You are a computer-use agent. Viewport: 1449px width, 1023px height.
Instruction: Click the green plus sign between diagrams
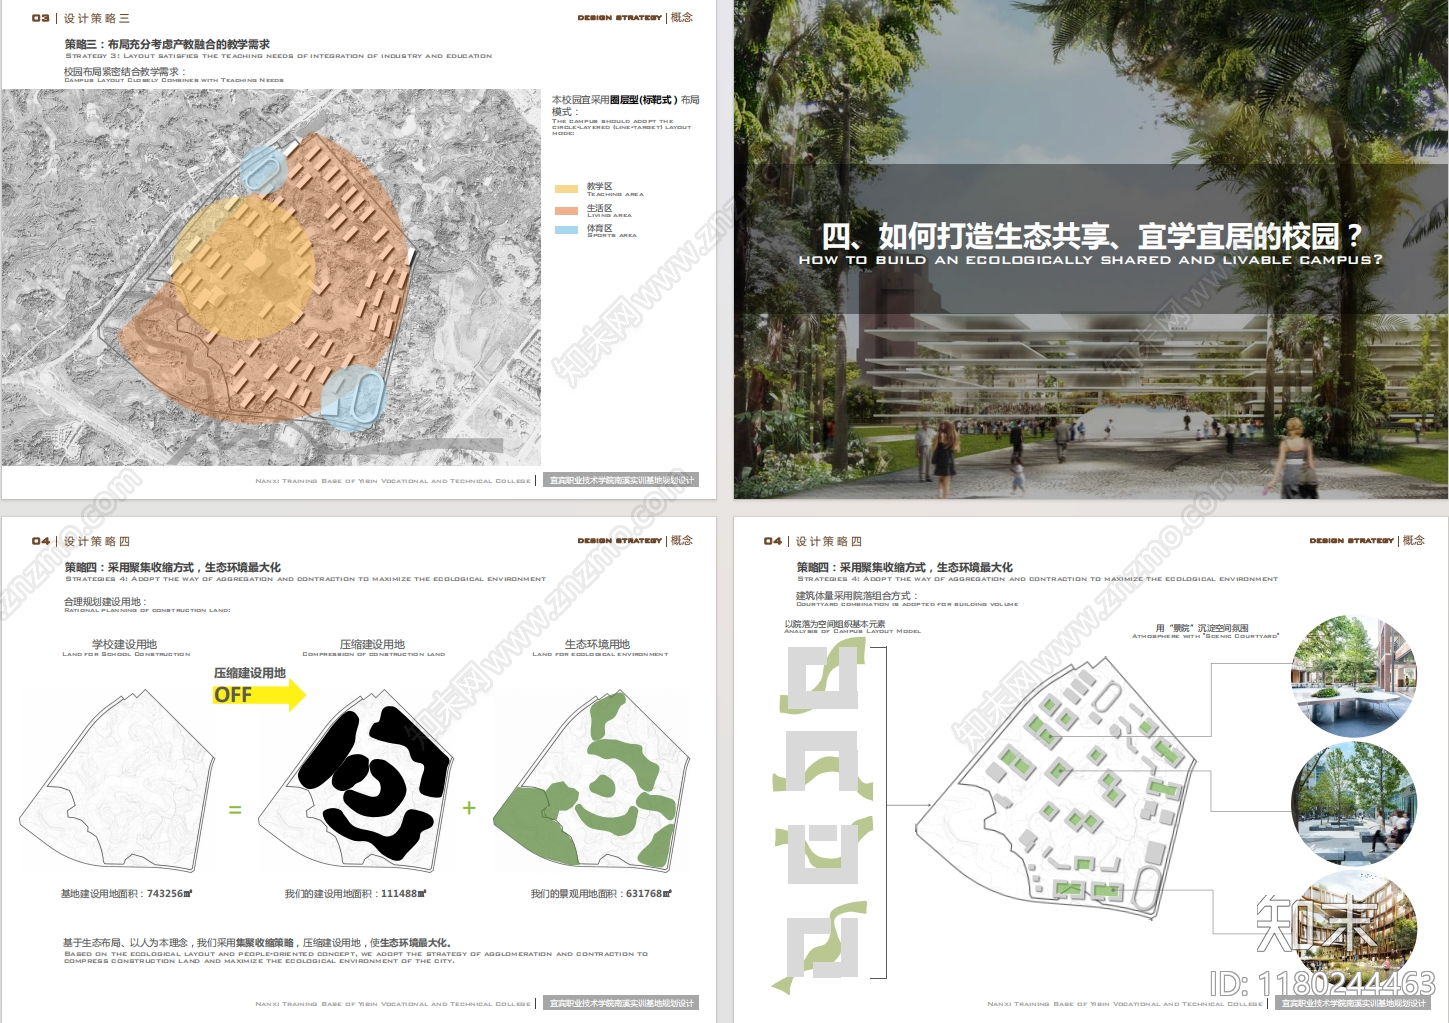[x=469, y=807]
